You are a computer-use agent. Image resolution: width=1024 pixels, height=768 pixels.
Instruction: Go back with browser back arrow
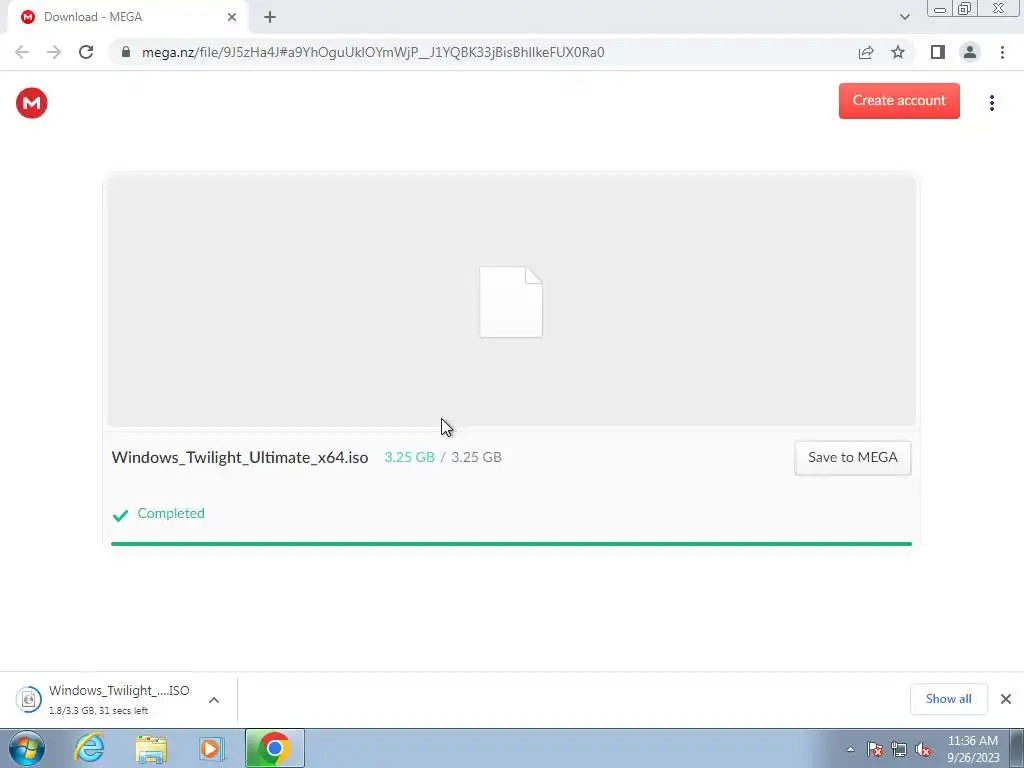[x=22, y=52]
